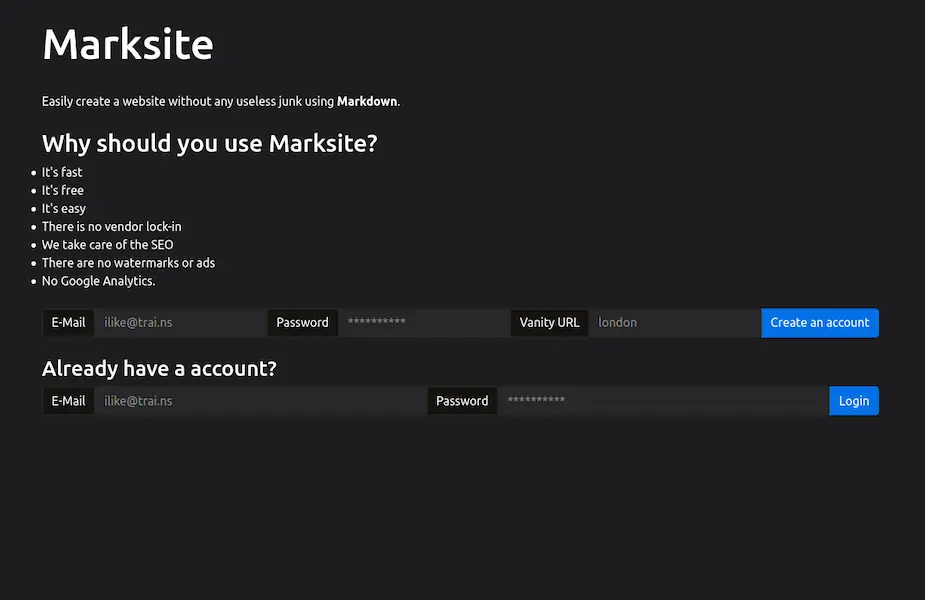Image resolution: width=925 pixels, height=600 pixels.
Task: Click the Vanity URL label
Action: click(x=549, y=323)
